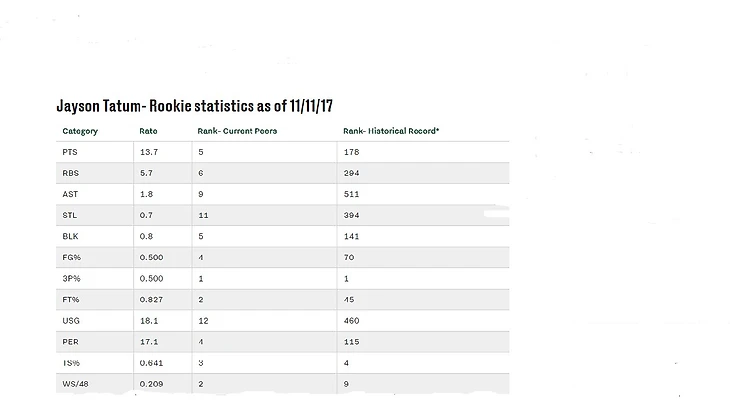The width and height of the screenshot is (730, 401).
Task: Click the AST rate value '1.8'
Action: tap(146, 194)
